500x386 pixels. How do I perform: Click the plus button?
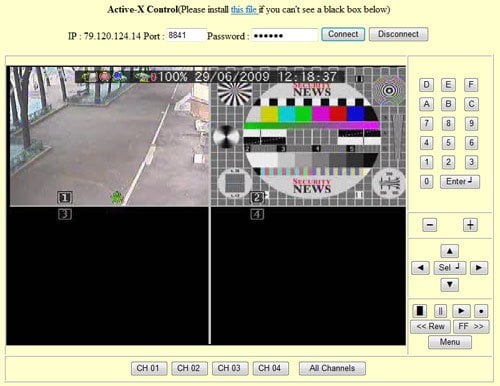(470, 225)
